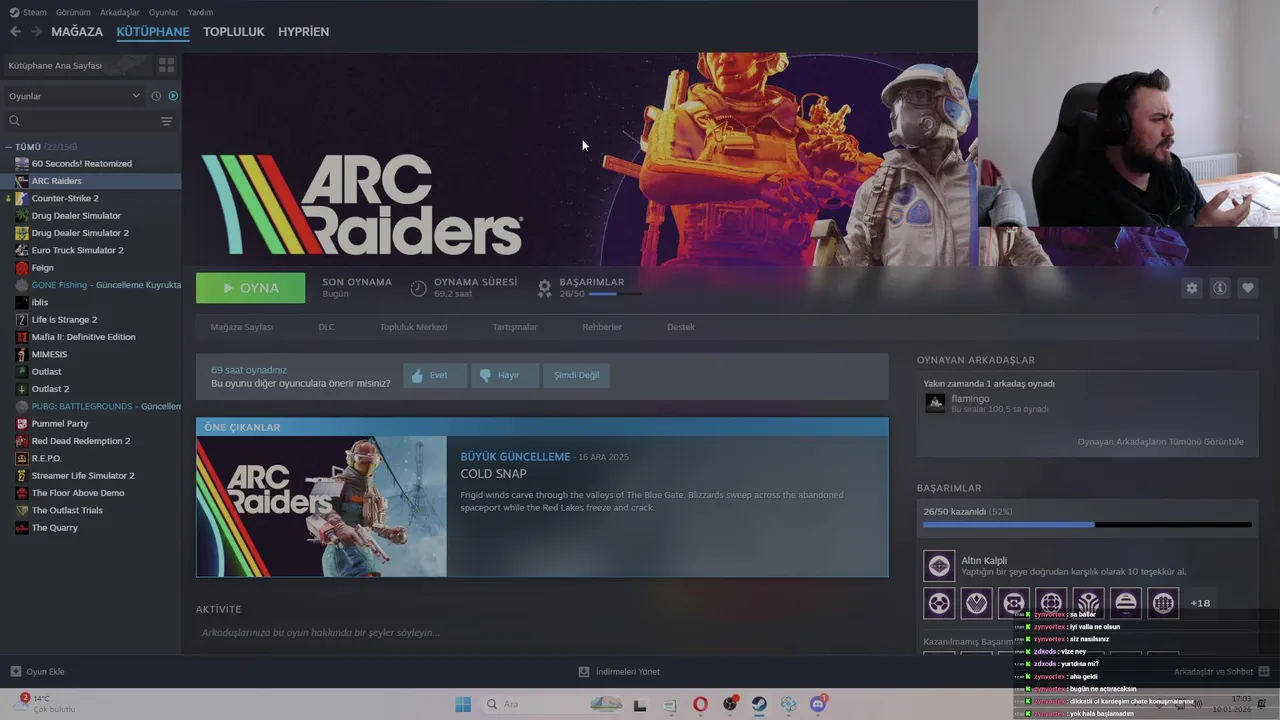Click the R.E.P.O. game icon
Screen dimensions: 1280x720
point(22,458)
